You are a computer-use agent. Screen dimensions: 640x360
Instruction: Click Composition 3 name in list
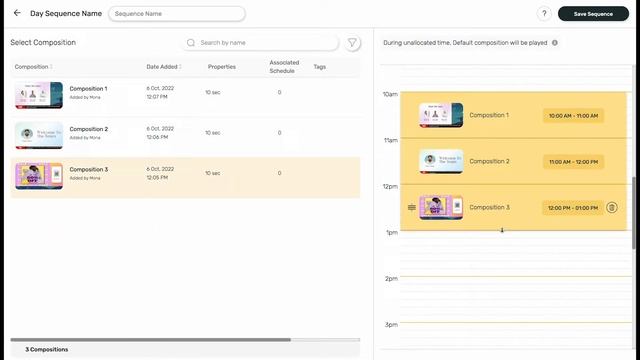click(89, 169)
